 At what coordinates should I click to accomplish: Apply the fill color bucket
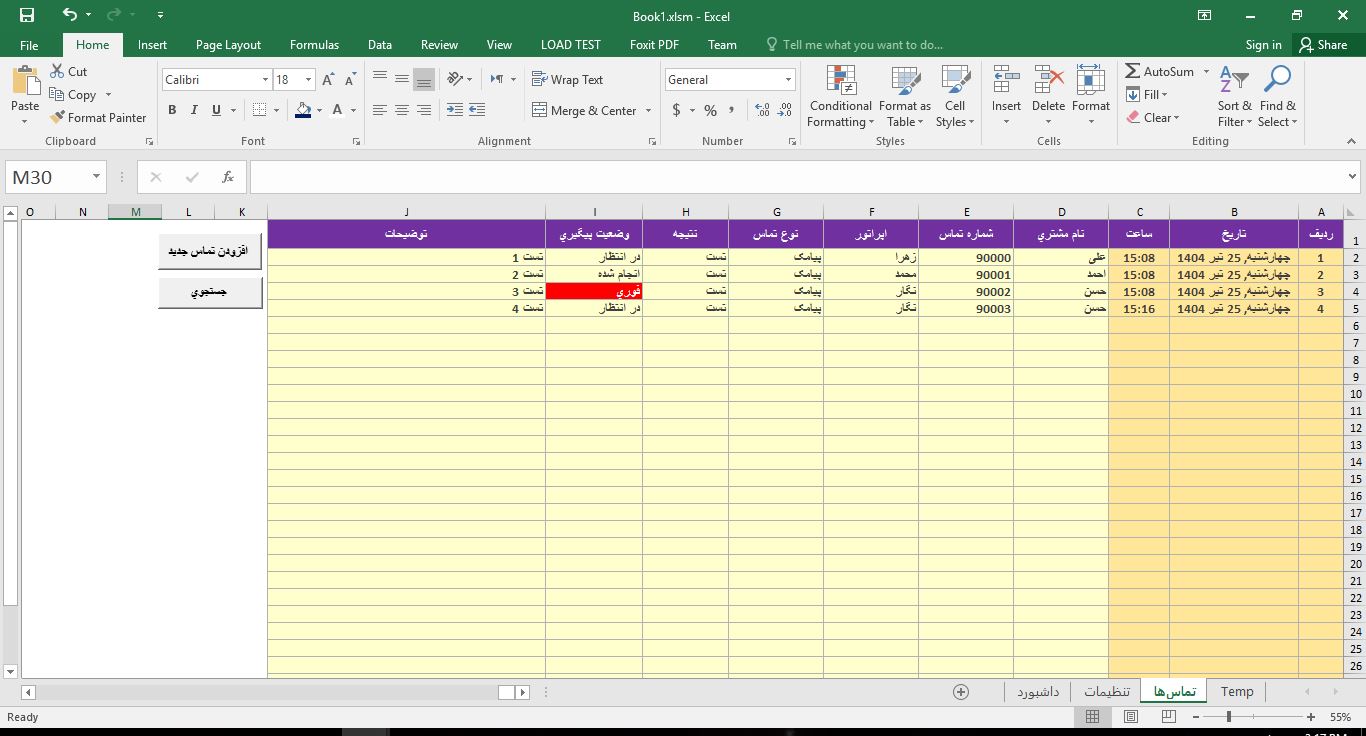tap(304, 110)
